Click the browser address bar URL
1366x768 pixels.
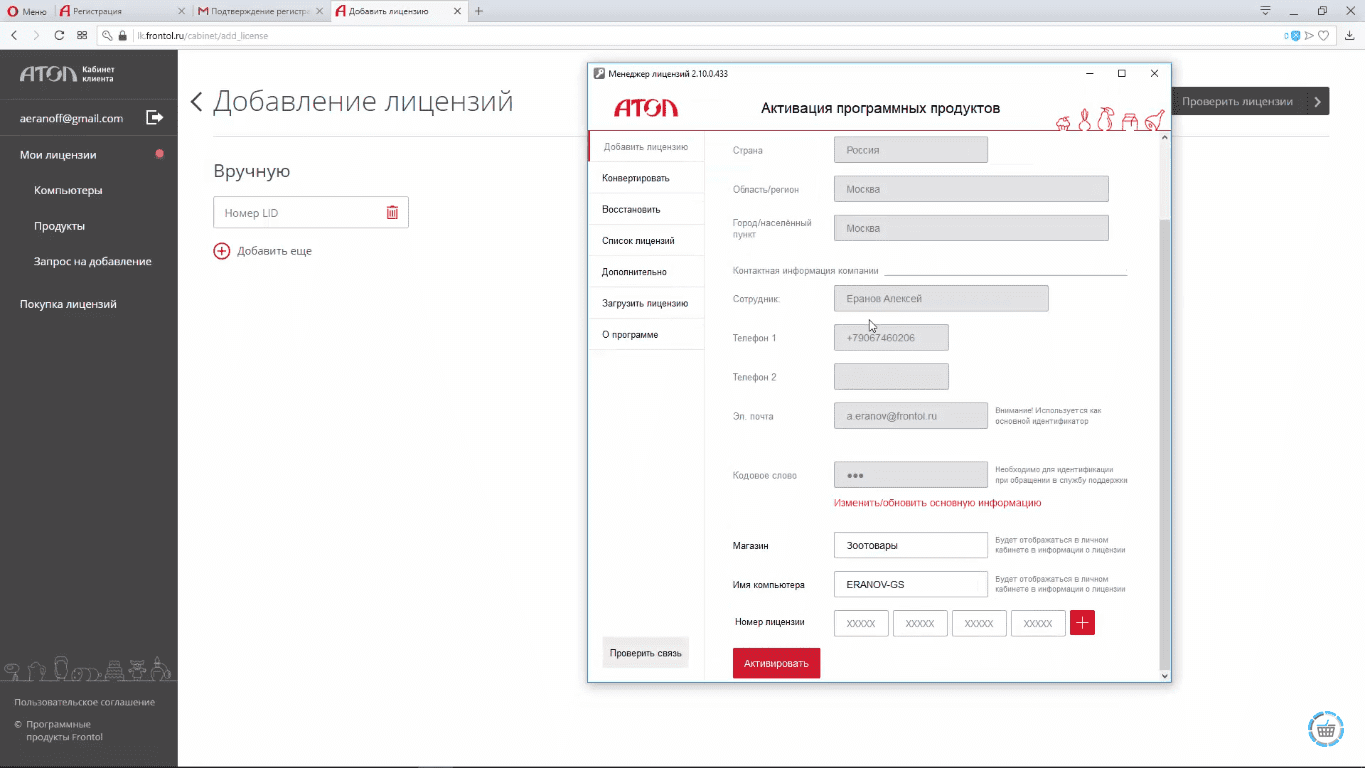[203, 35]
